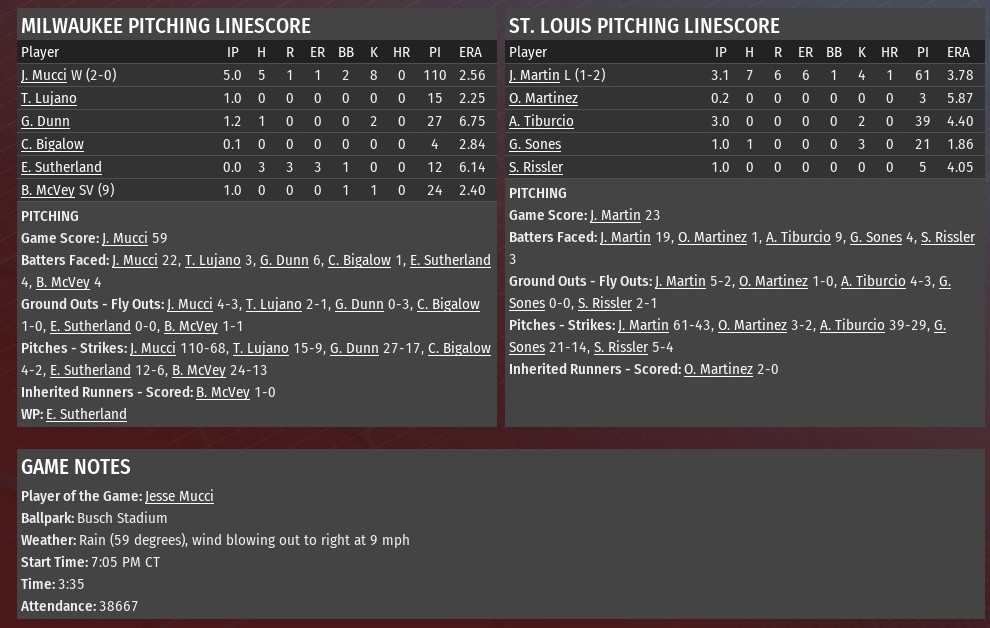Select ERA column header in Milwaukee table
This screenshot has width=990, height=628.
click(470, 52)
